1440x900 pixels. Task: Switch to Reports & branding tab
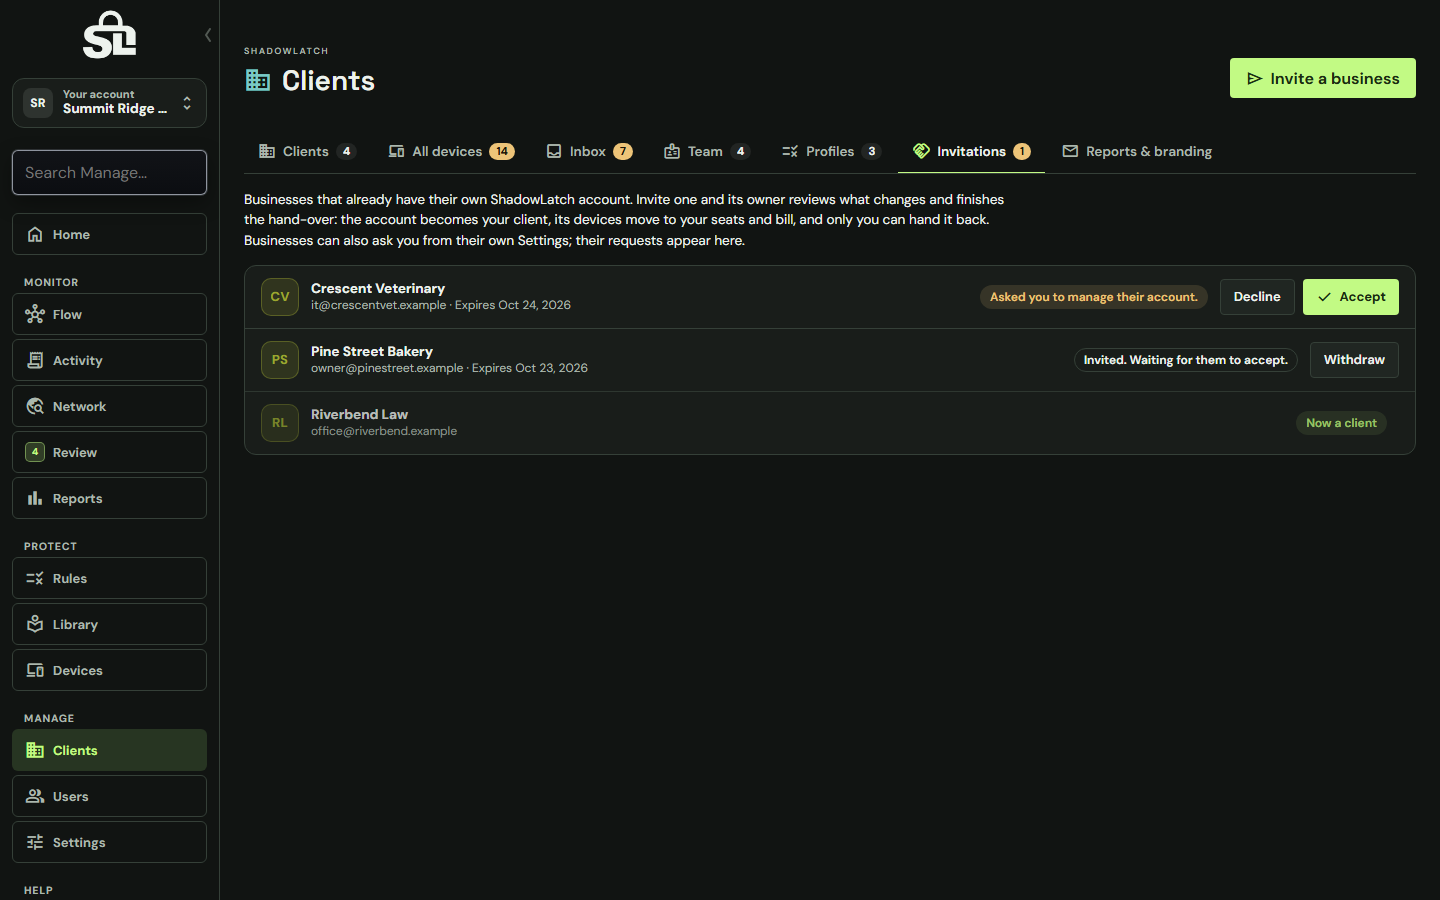click(x=1137, y=151)
